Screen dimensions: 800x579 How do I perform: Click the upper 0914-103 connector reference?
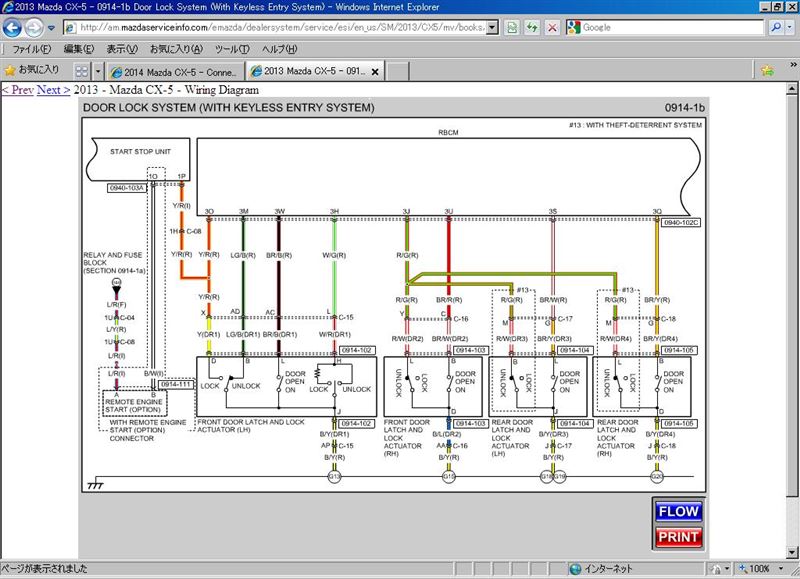pos(470,350)
